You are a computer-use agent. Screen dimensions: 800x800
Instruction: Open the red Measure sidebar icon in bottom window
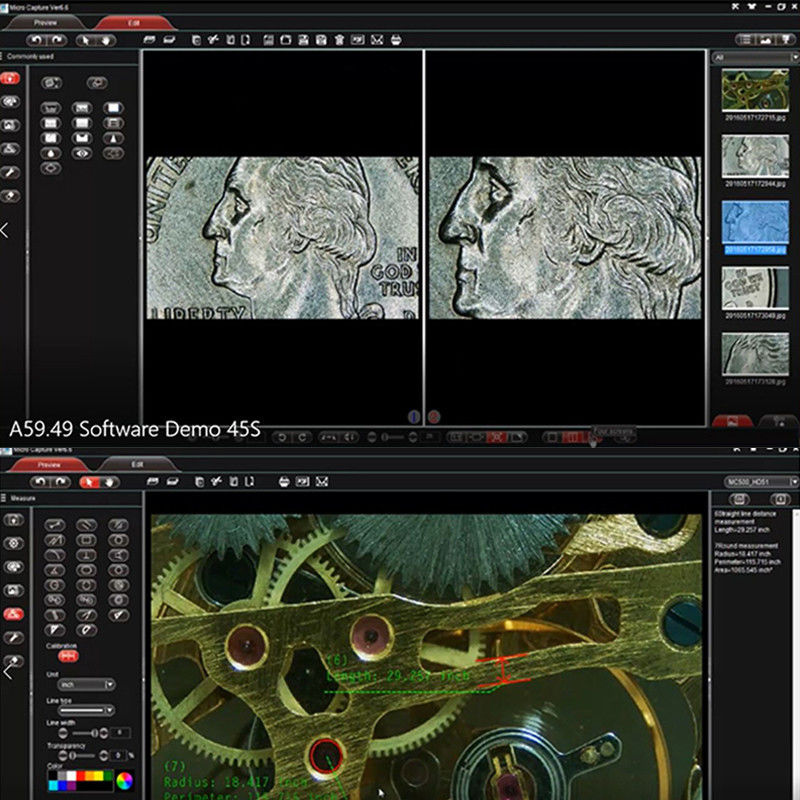pos(13,614)
